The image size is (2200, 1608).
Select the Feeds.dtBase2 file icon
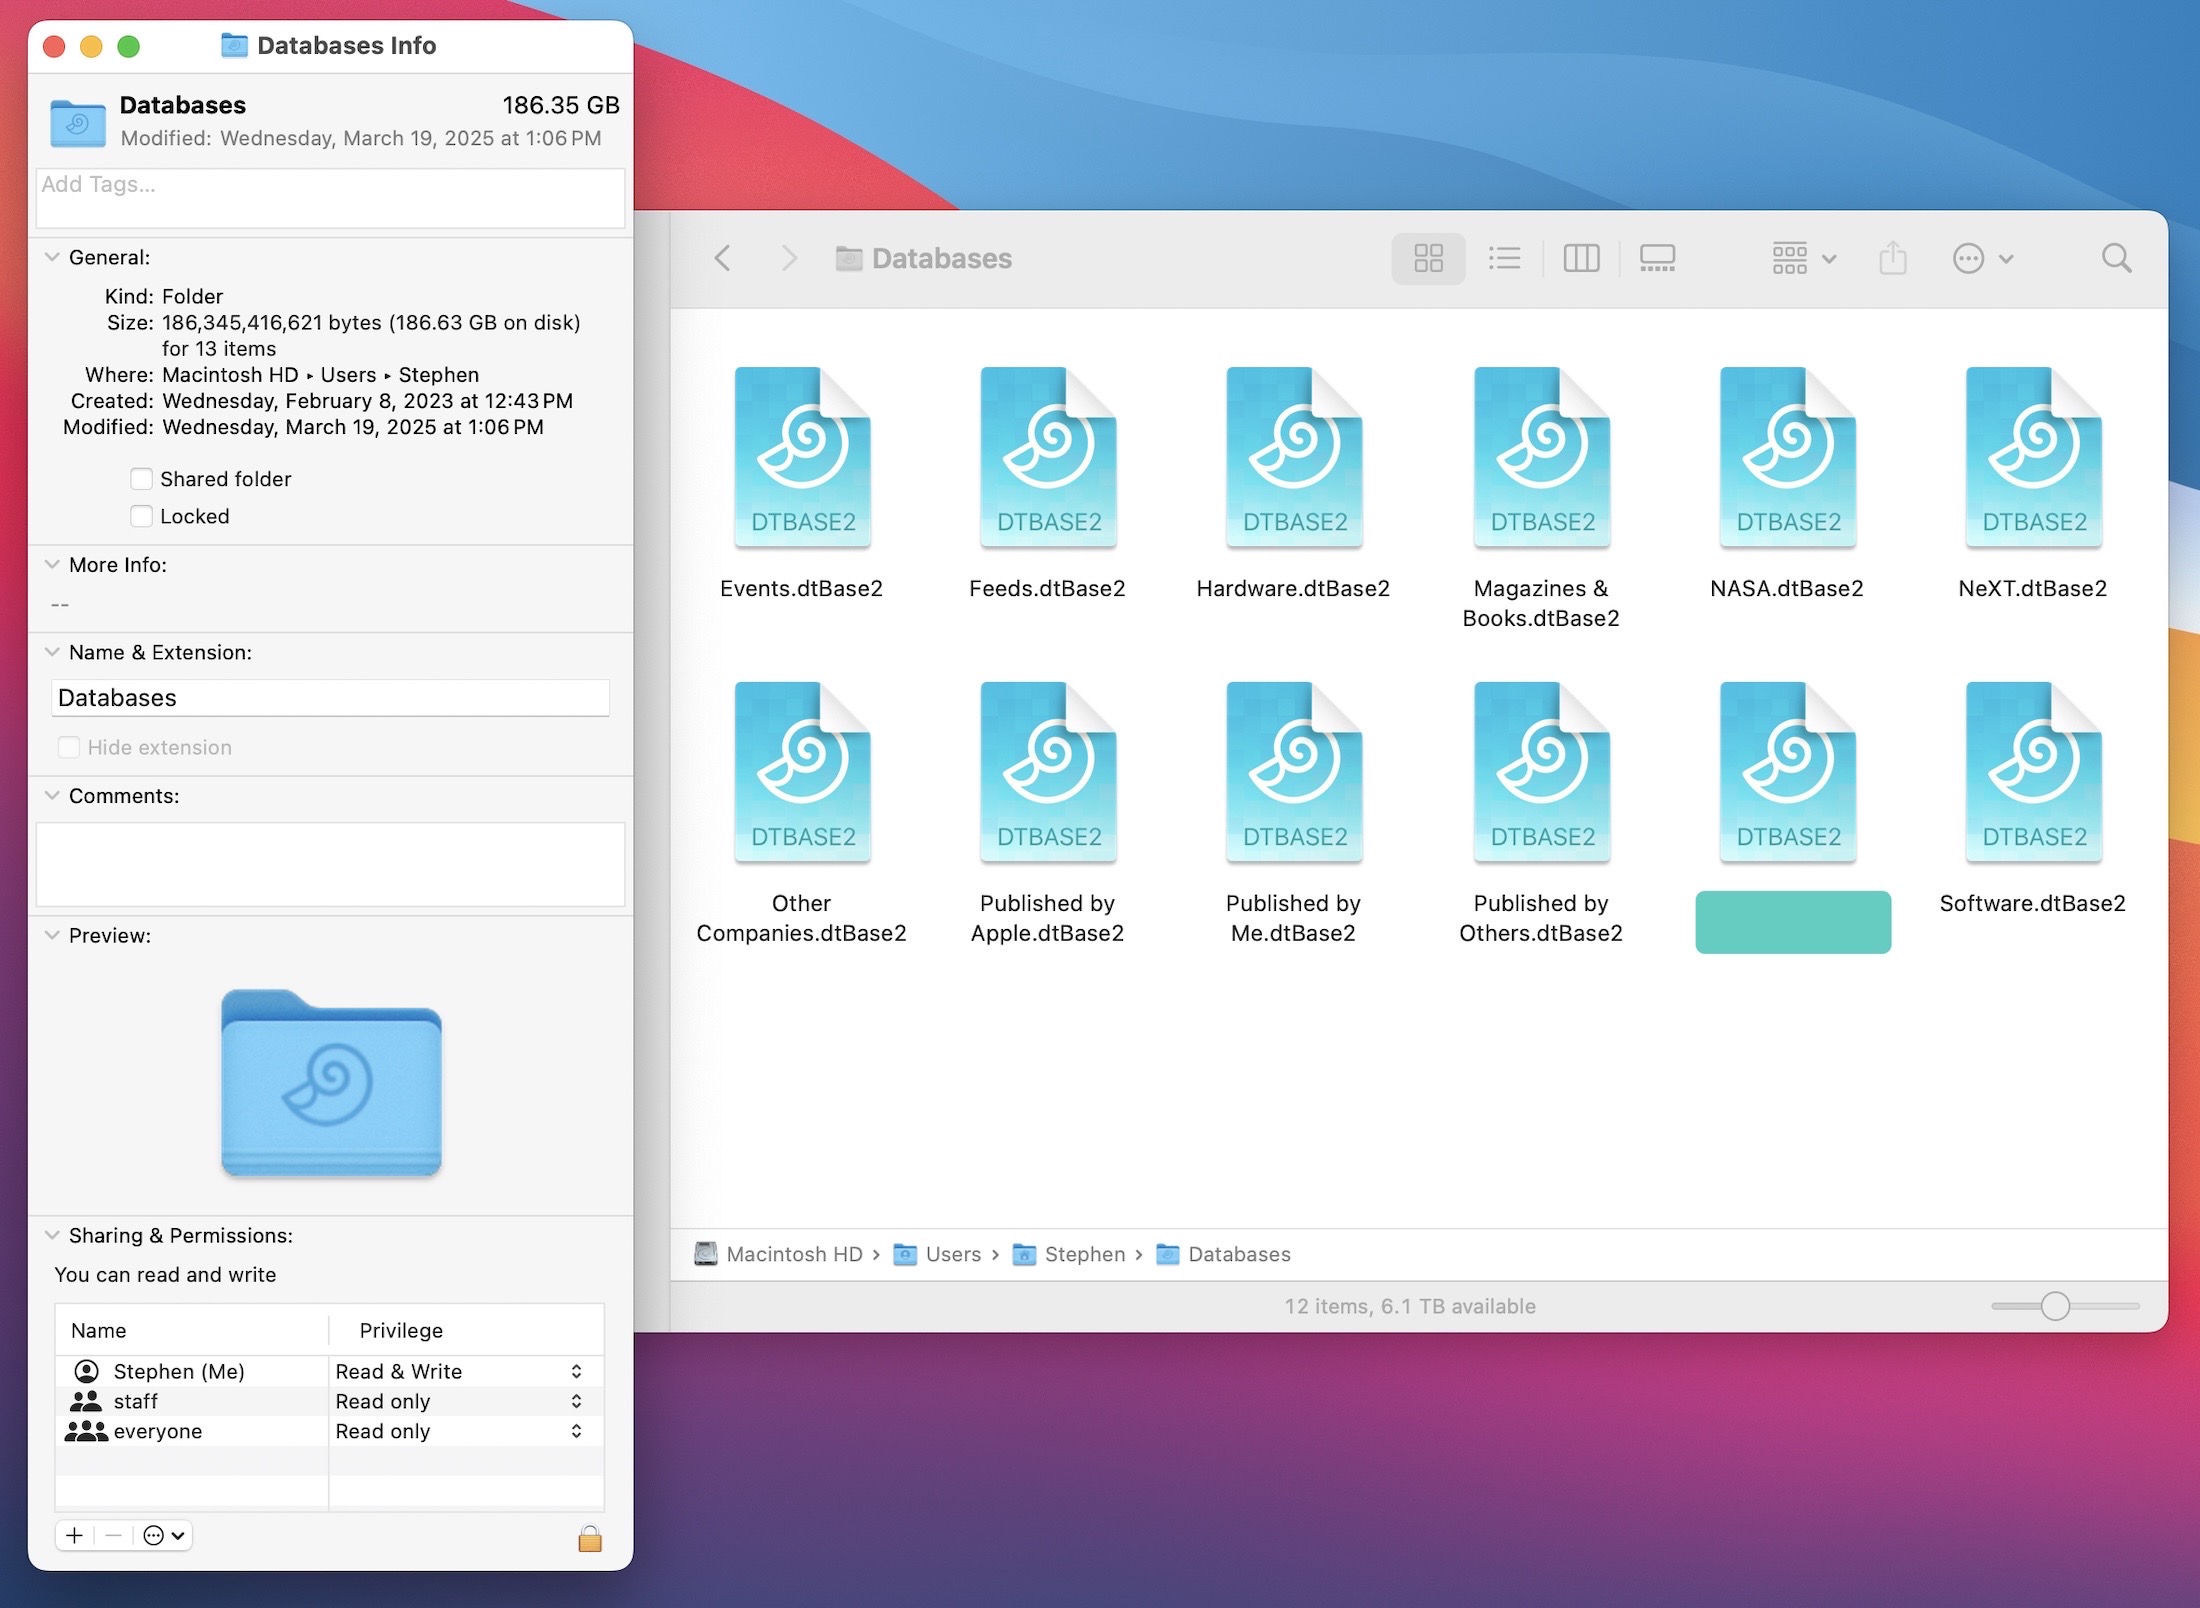click(x=1048, y=457)
